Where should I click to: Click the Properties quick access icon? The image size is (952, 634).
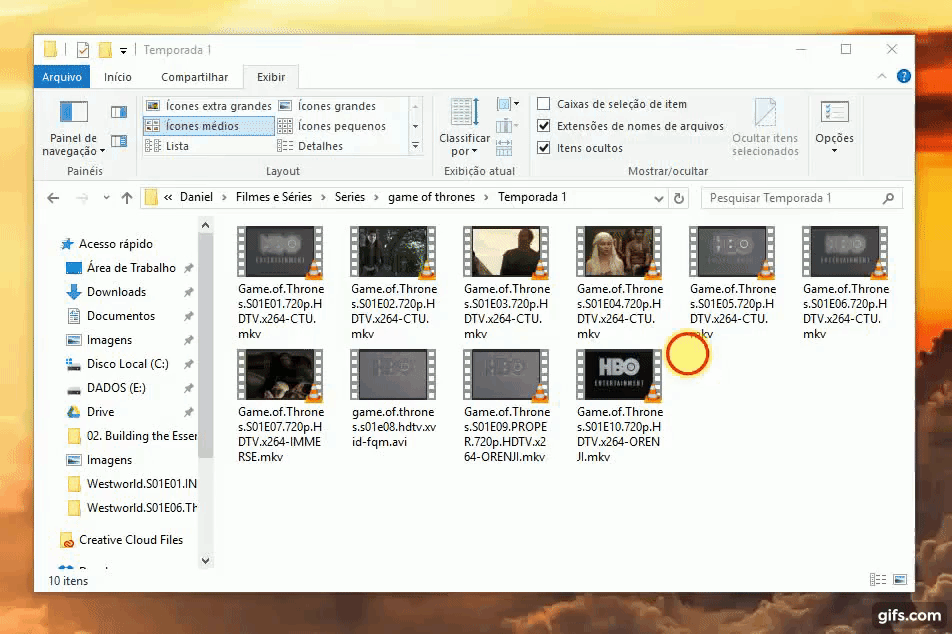pyautogui.click(x=83, y=50)
